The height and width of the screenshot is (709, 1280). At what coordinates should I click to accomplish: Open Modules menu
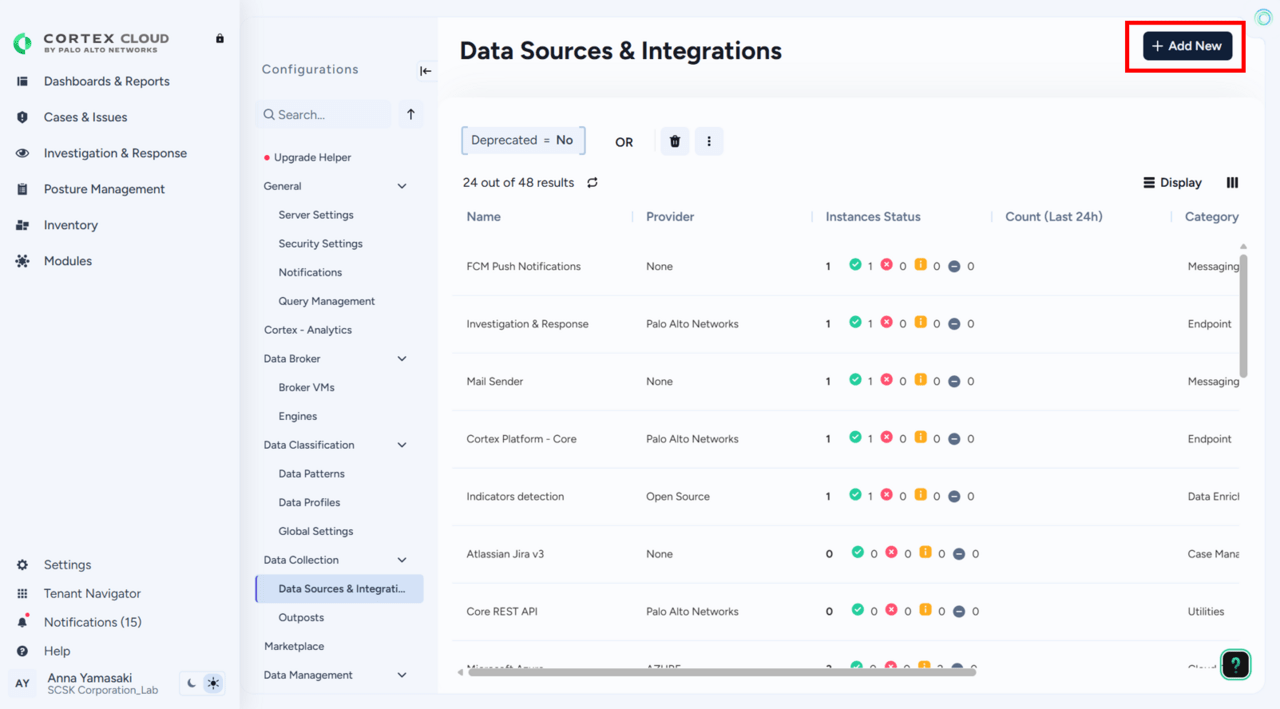(67, 261)
